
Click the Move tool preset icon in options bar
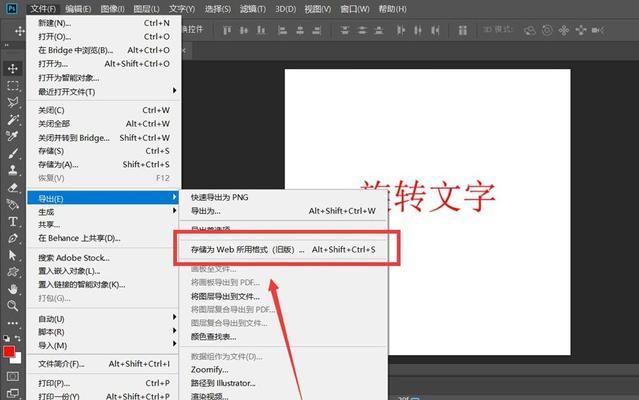[x=20, y=31]
